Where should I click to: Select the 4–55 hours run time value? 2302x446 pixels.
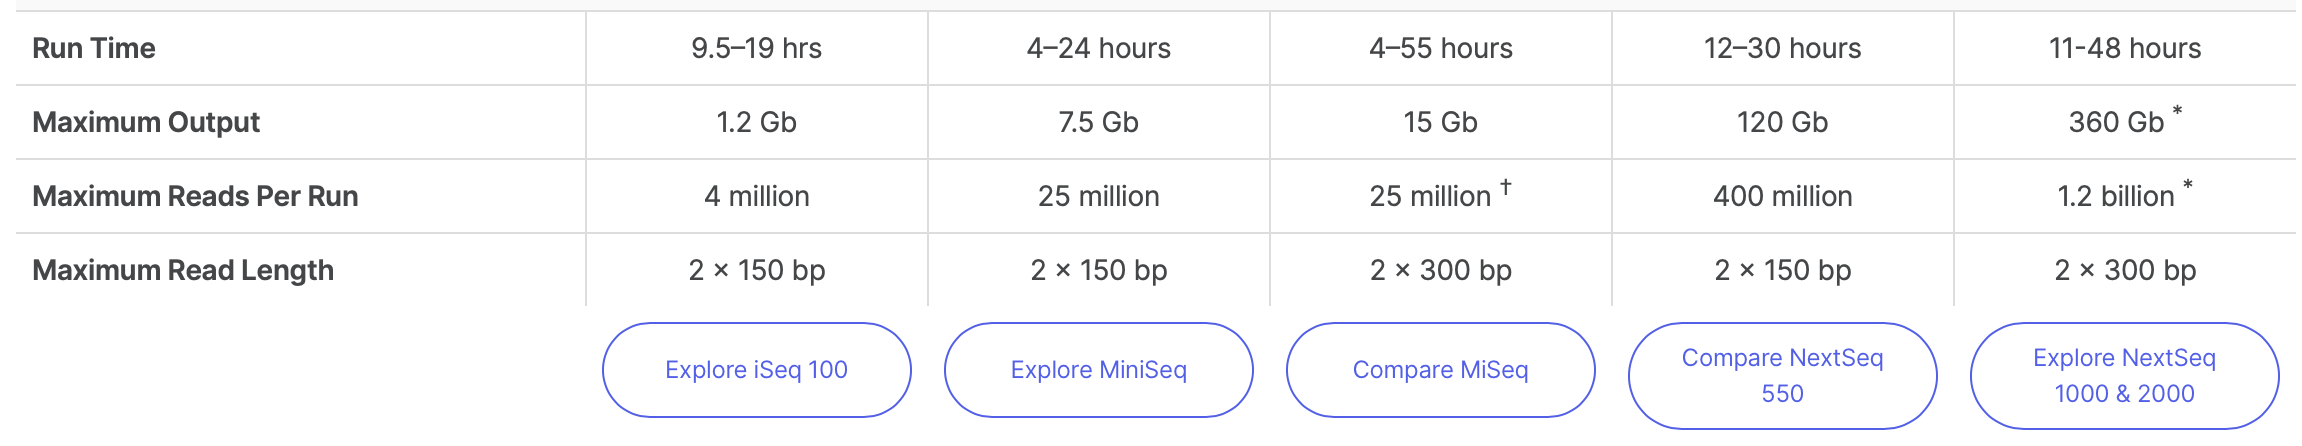(x=1440, y=48)
